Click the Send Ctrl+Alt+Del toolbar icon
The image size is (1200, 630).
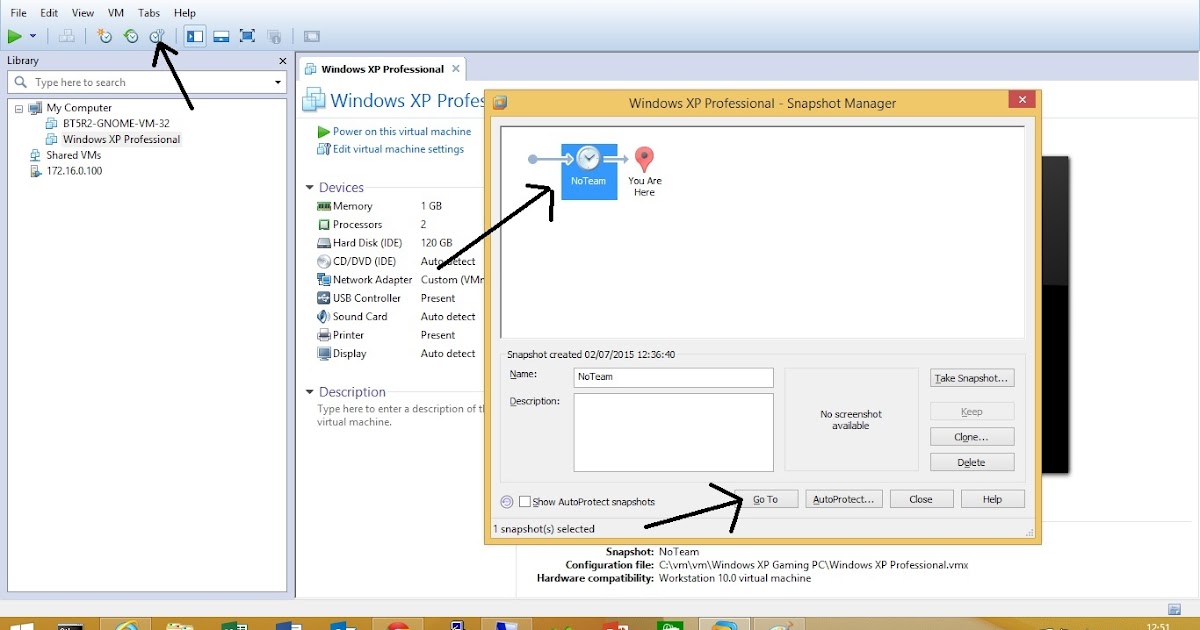pyautogui.click(x=67, y=36)
